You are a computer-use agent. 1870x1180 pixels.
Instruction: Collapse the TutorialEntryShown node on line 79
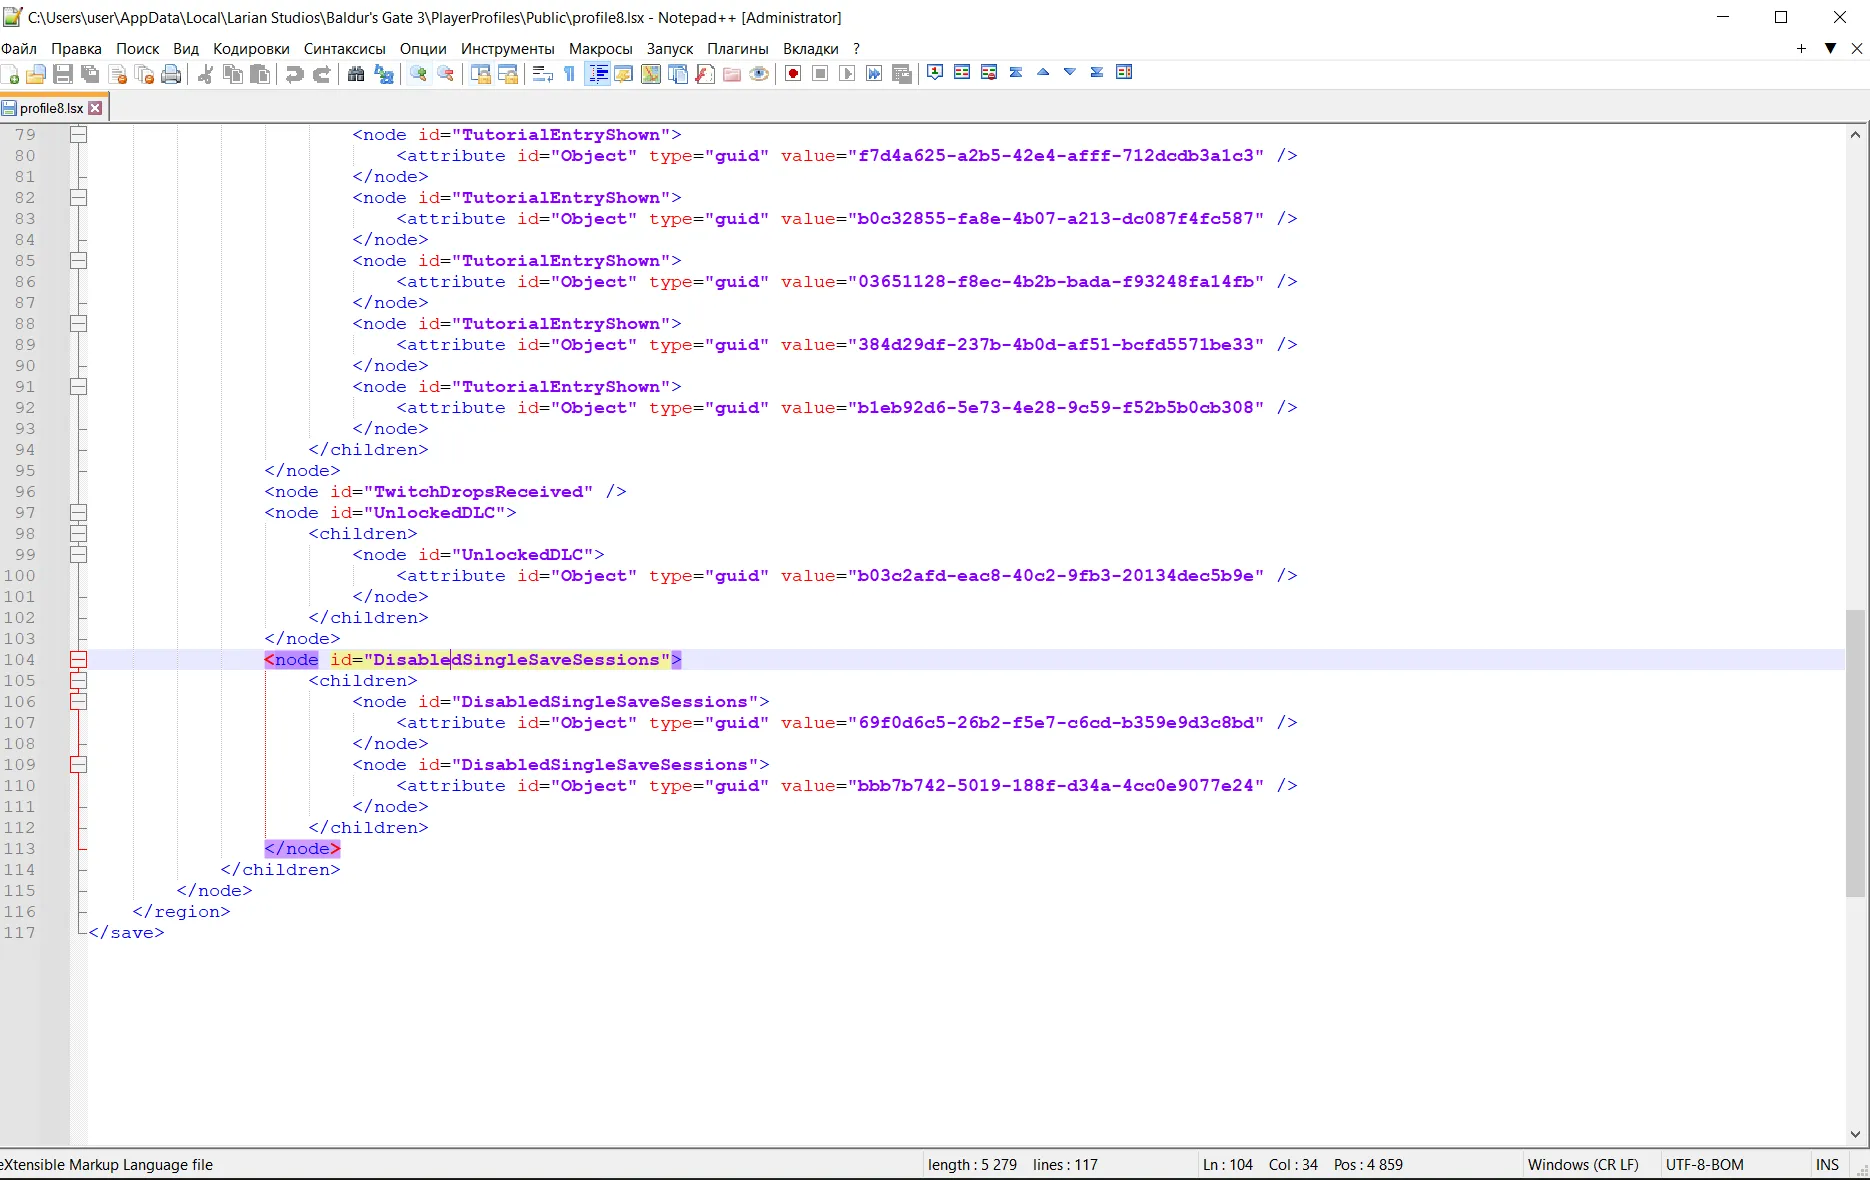(x=78, y=135)
